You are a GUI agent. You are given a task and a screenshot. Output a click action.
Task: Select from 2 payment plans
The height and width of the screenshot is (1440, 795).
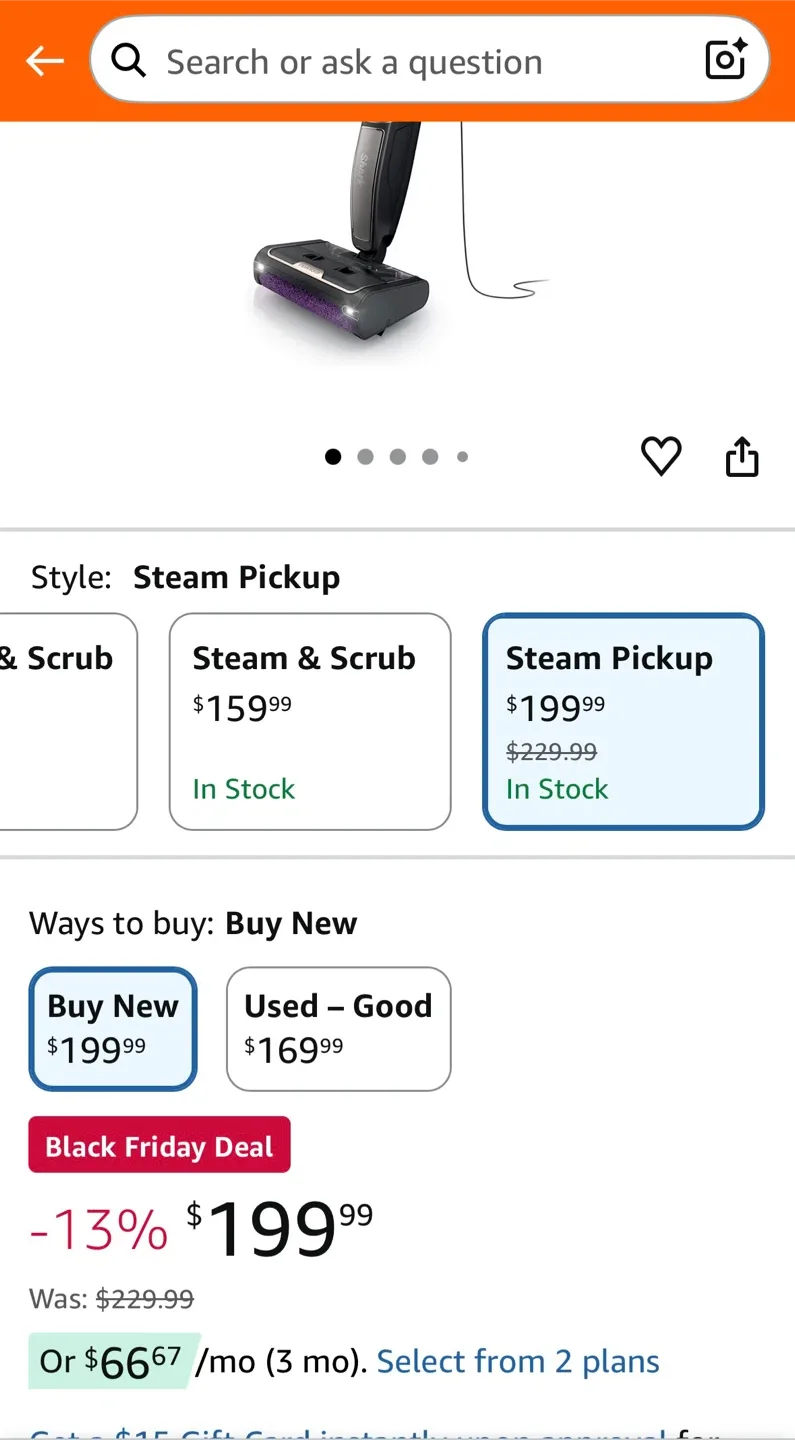point(517,1361)
